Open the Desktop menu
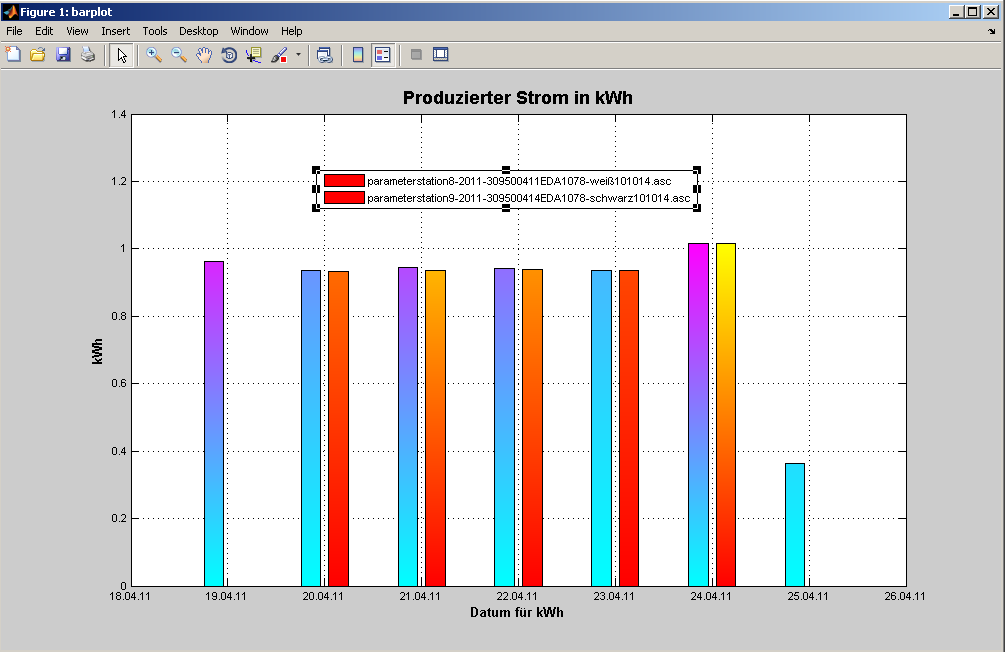This screenshot has width=1005, height=652. point(198,31)
